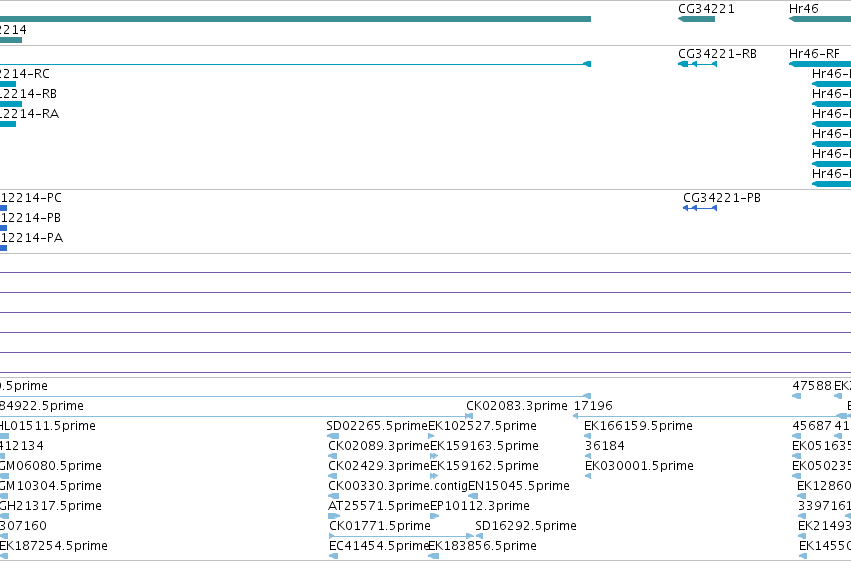The image size is (851, 561).
Task: Click the CK00330.3prime.contig label
Action: [x=398, y=486]
